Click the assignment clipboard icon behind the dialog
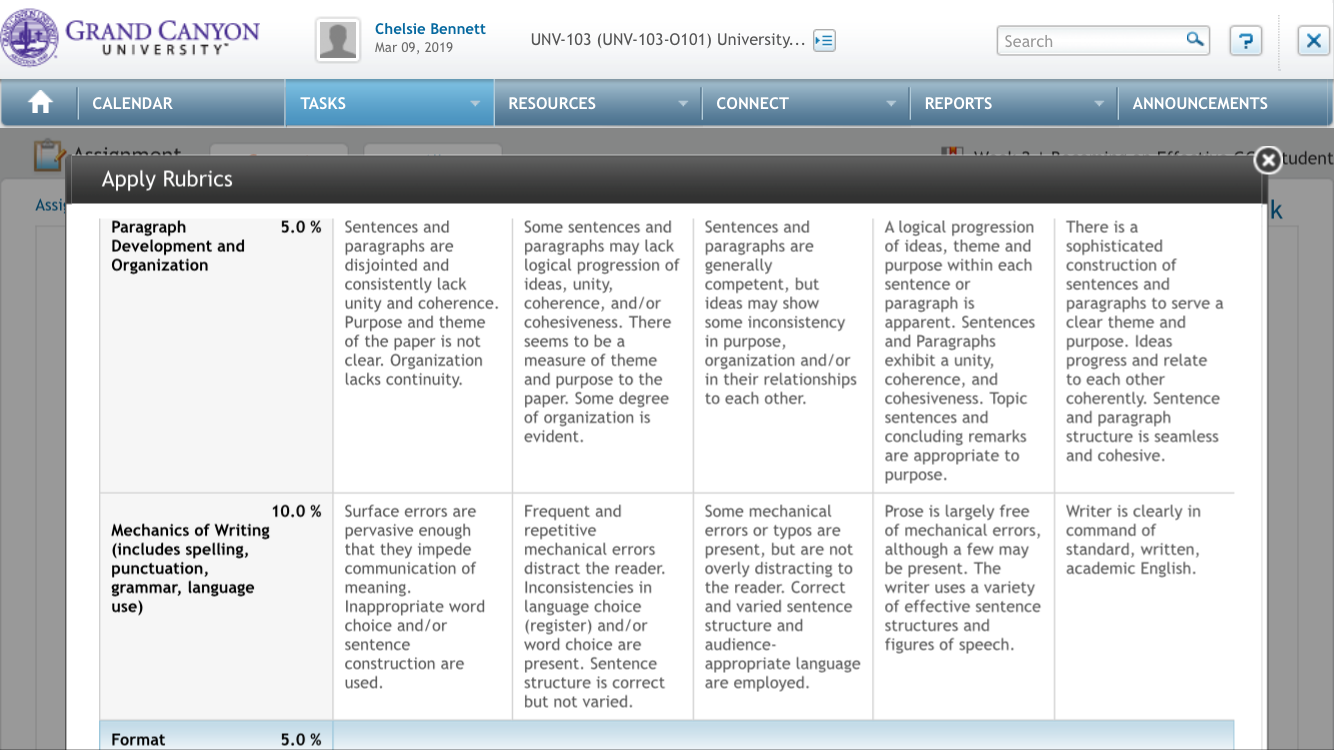The width and height of the screenshot is (1334, 750). click(x=48, y=156)
